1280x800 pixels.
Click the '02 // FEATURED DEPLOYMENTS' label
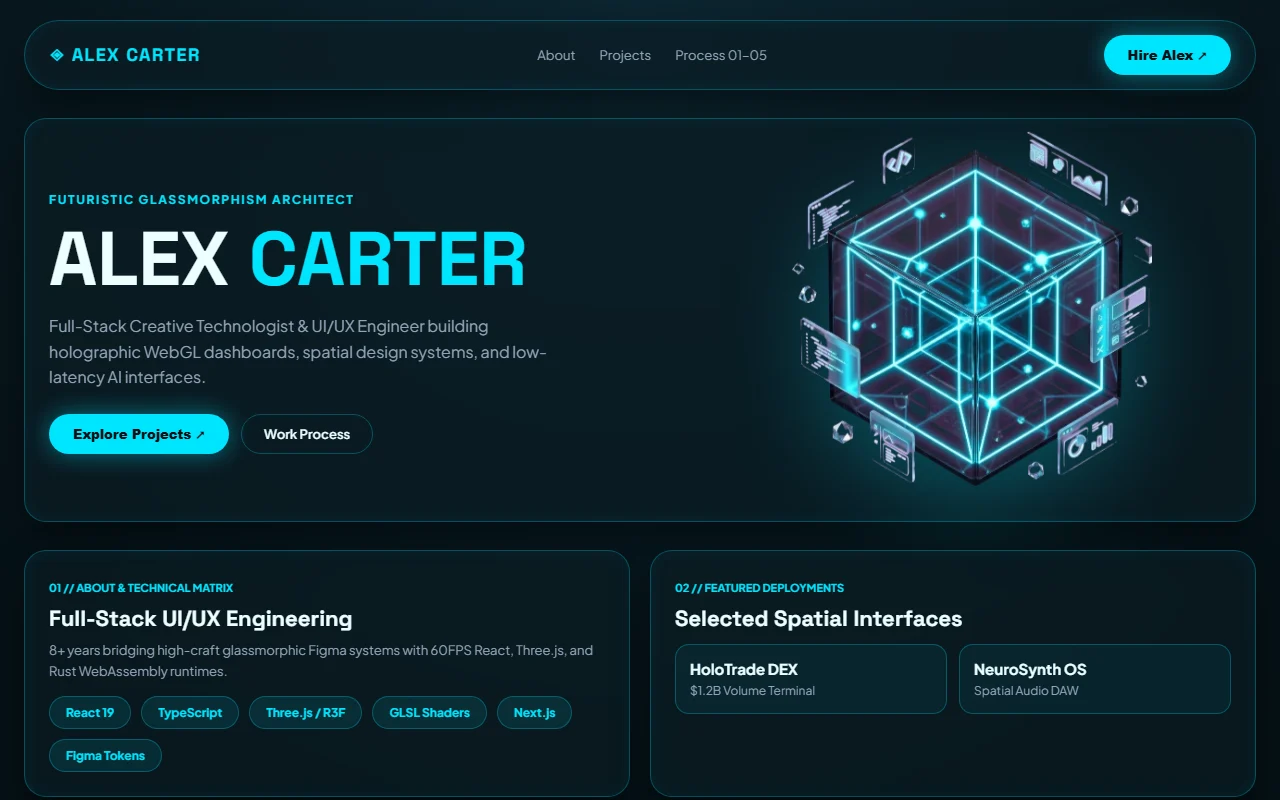(x=760, y=588)
